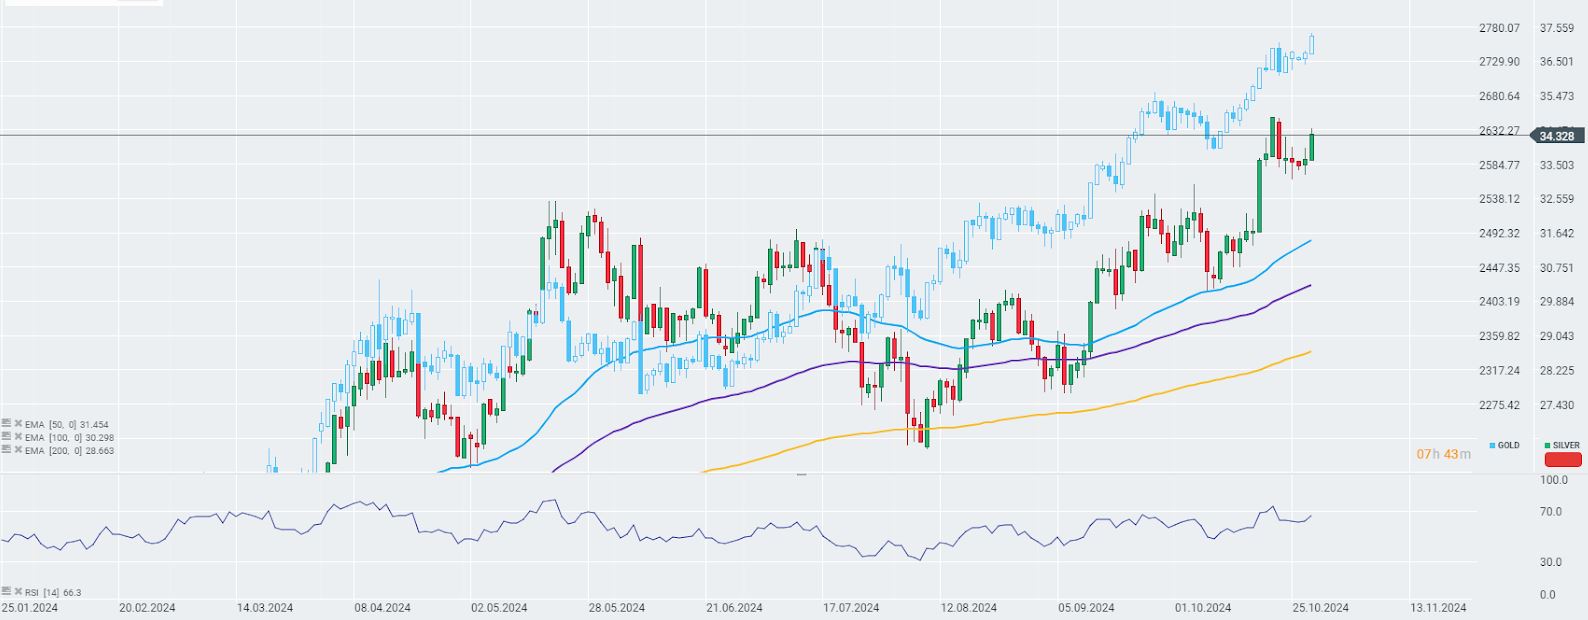1588x620 pixels.
Task: Click the 2403.19 gold axis value
Action: 1499,302
